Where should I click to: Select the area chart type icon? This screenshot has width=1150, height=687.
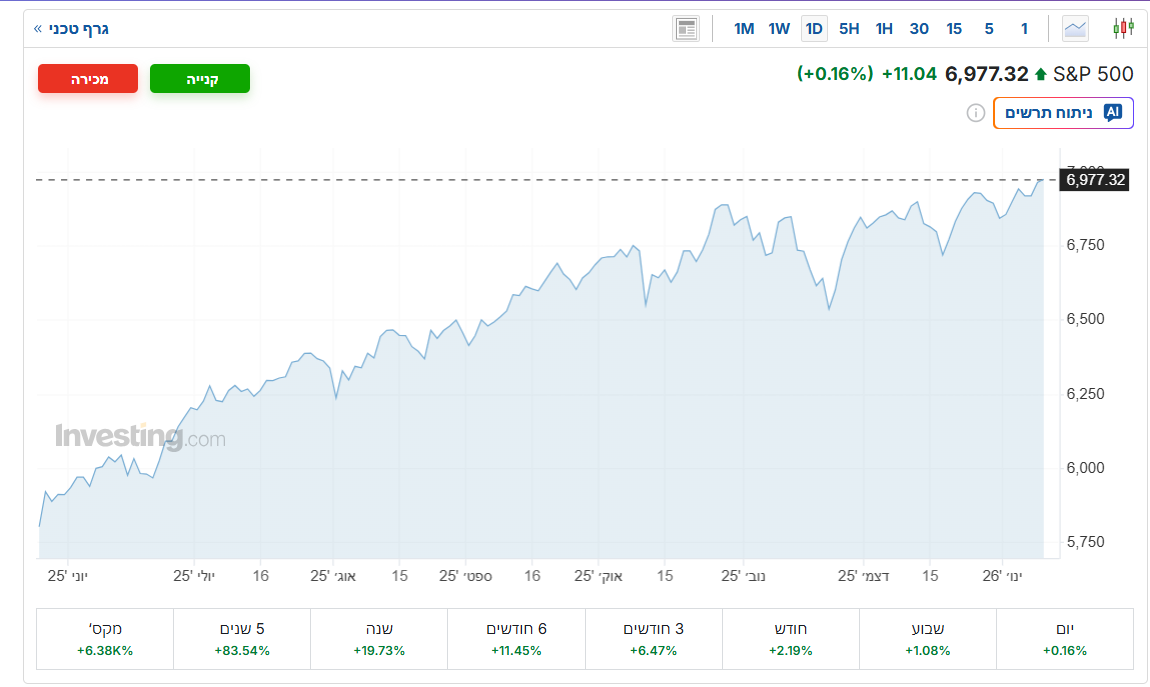[1076, 28]
